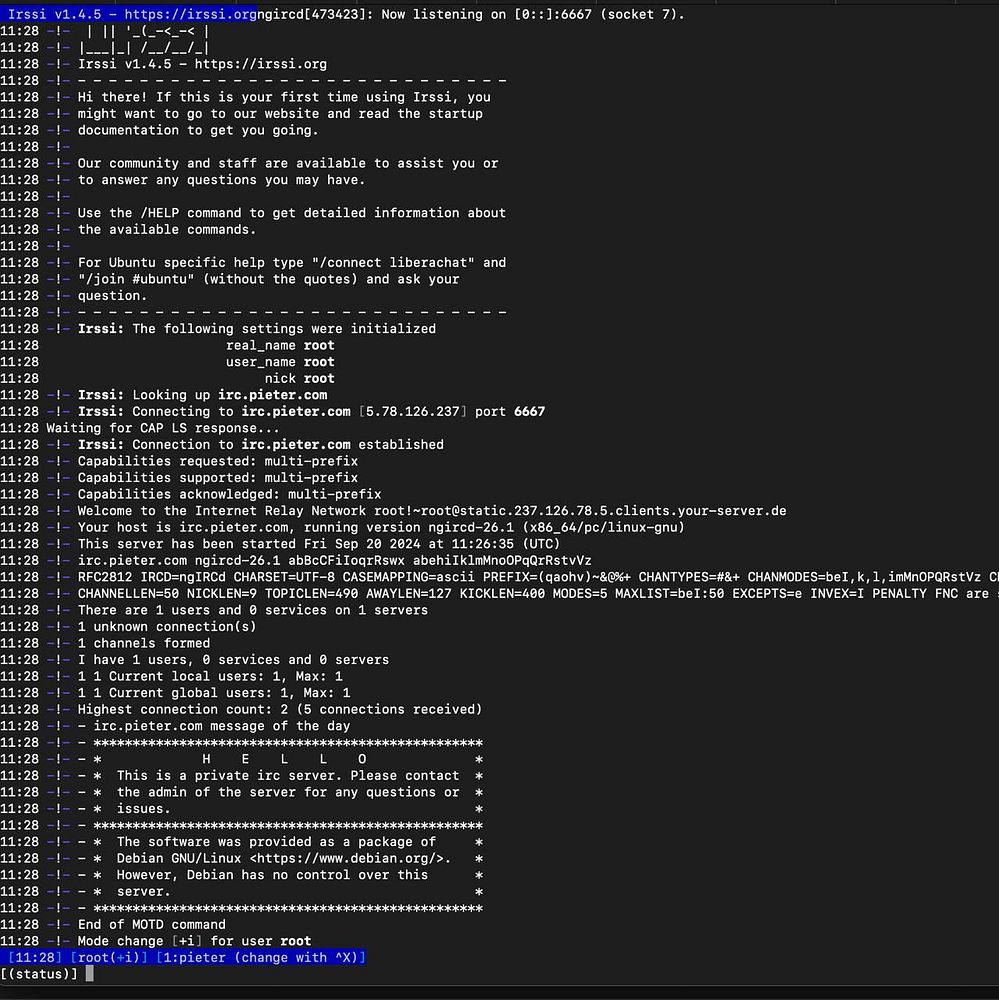Click 'Mode change [+i] for user root' line
This screenshot has height=1000, width=999.
click(x=194, y=942)
